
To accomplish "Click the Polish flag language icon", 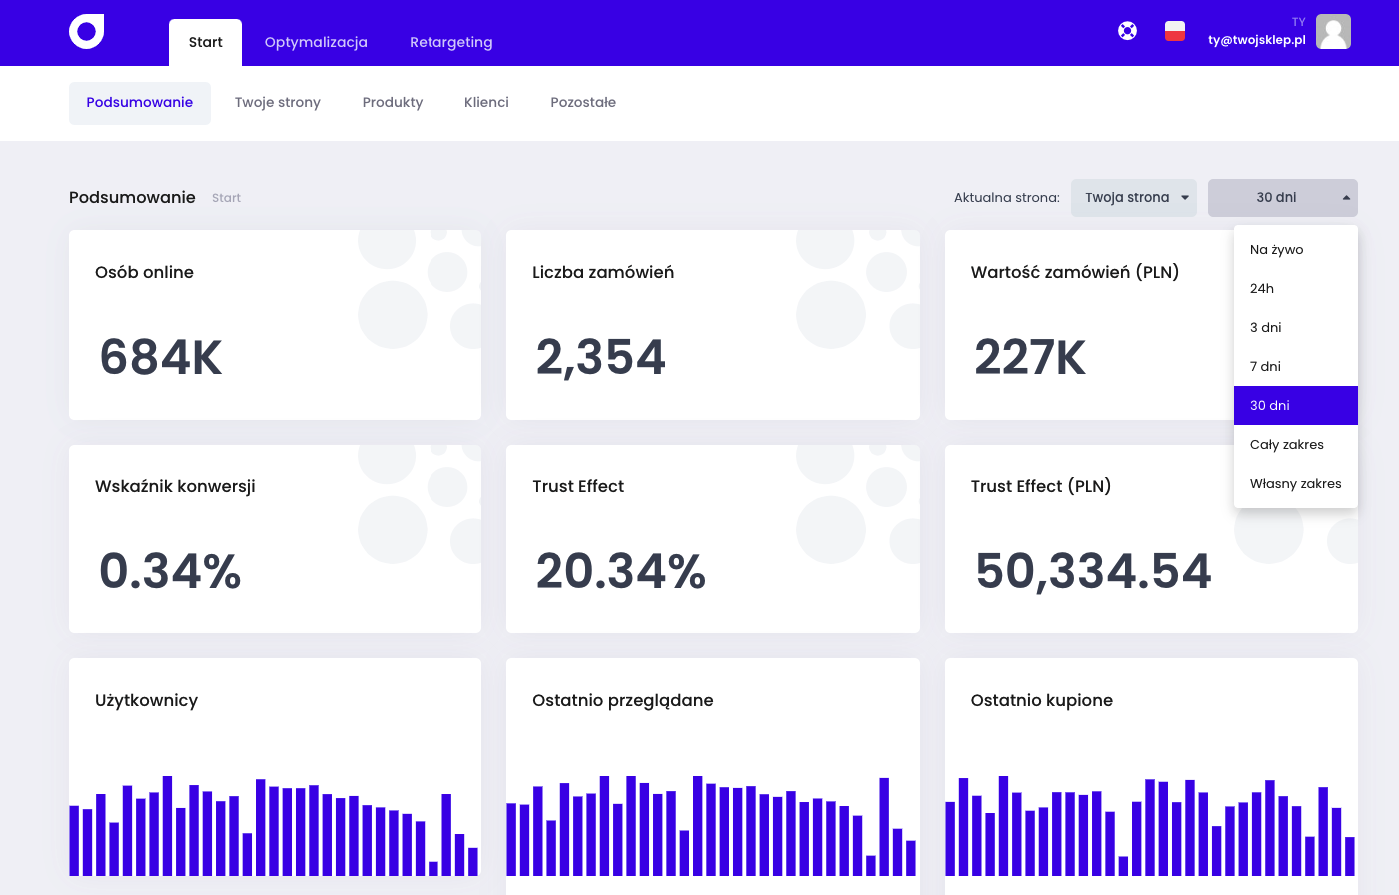I will pyautogui.click(x=1175, y=31).
